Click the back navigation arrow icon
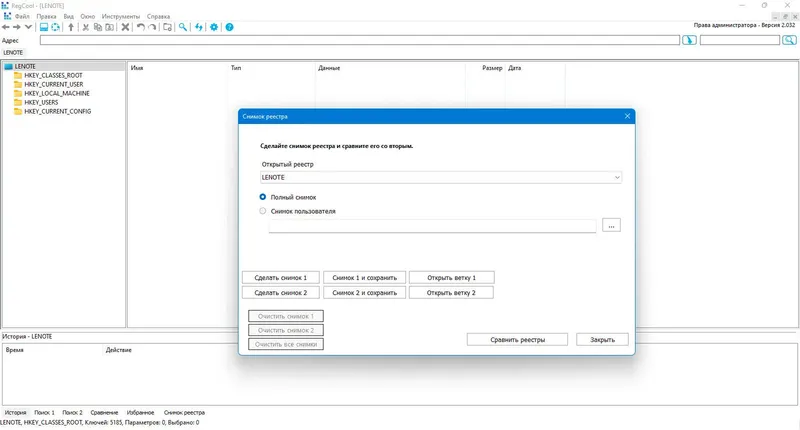Image resolution: width=800 pixels, height=430 pixels. pos(6,27)
